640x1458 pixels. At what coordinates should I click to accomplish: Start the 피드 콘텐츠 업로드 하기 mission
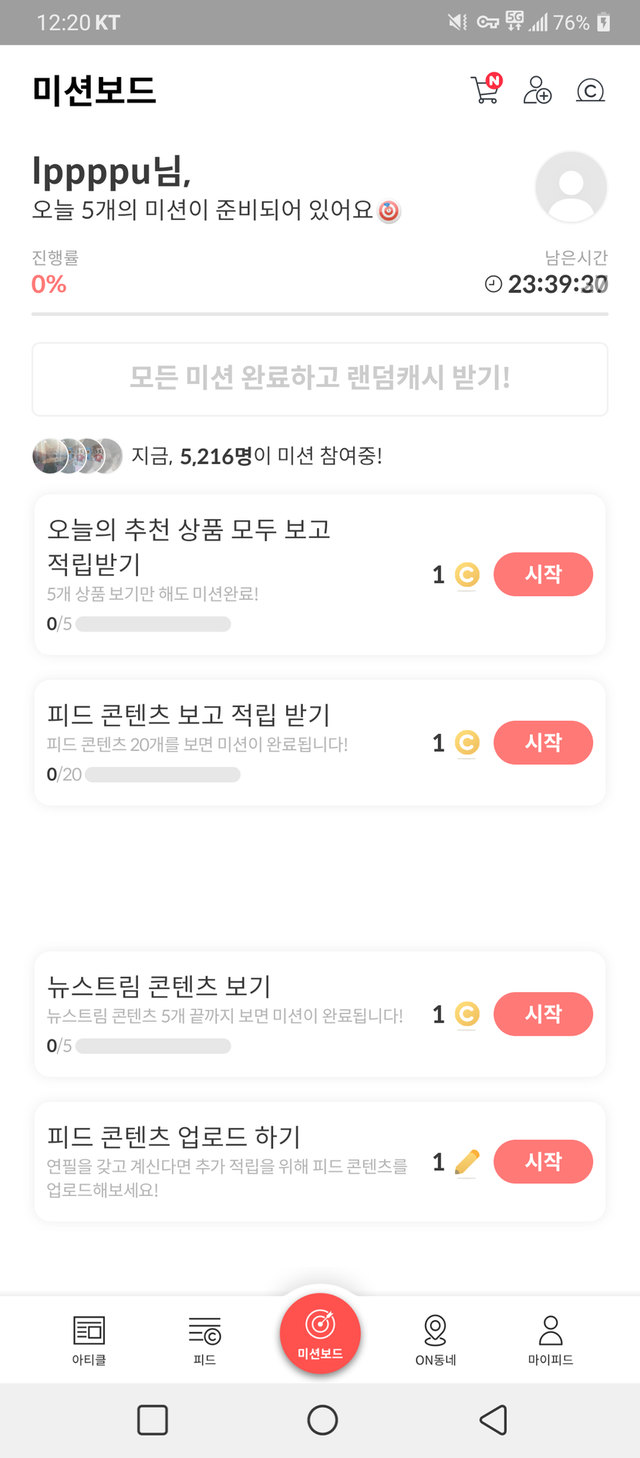point(543,1161)
